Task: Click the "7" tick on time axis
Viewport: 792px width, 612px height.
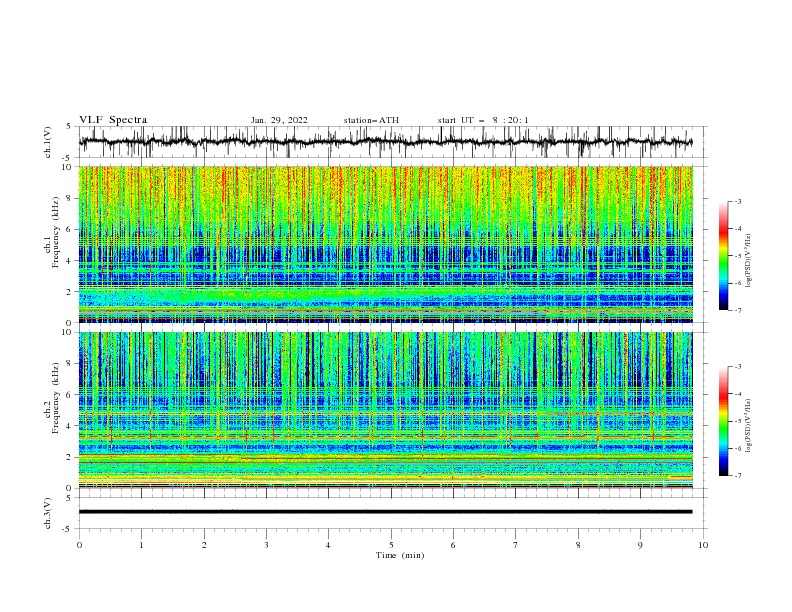Action: [x=515, y=545]
